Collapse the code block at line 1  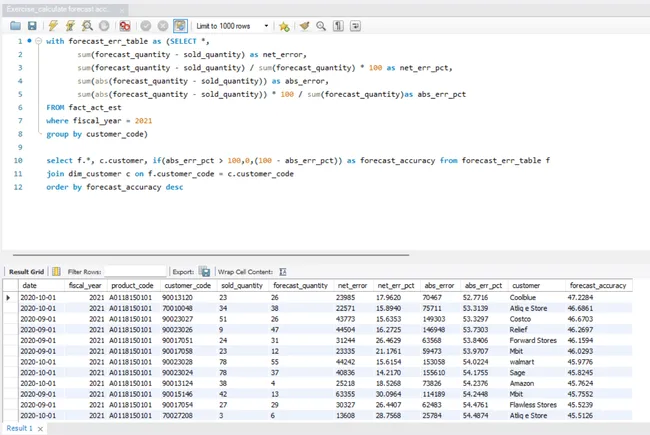click(x=39, y=41)
